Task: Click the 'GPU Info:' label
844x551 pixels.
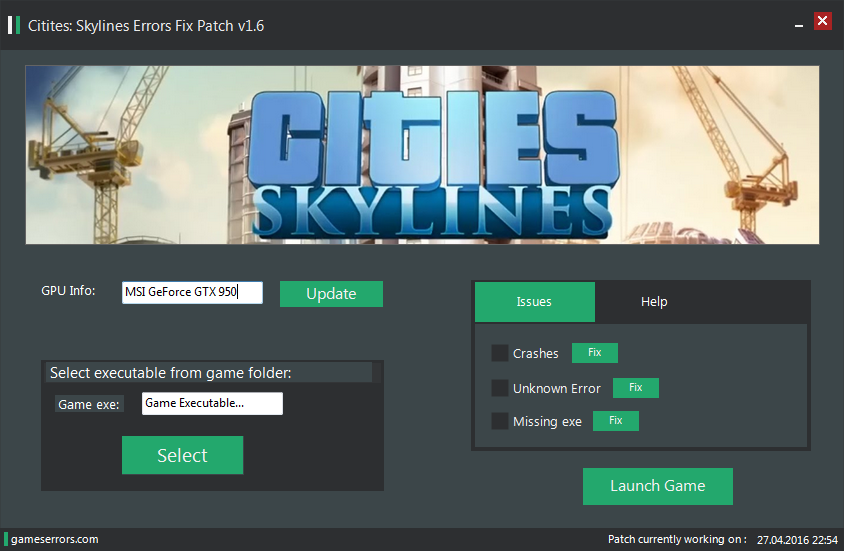Action: (x=68, y=291)
